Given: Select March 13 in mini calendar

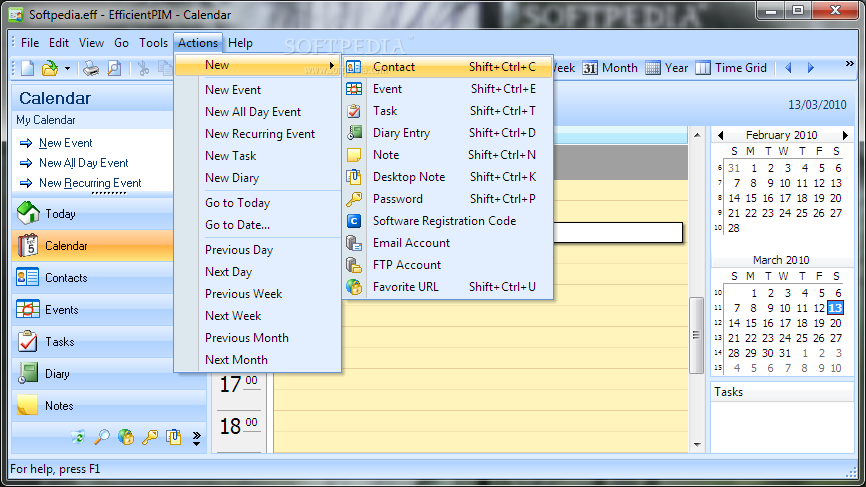Looking at the screenshot, I should click(x=835, y=308).
